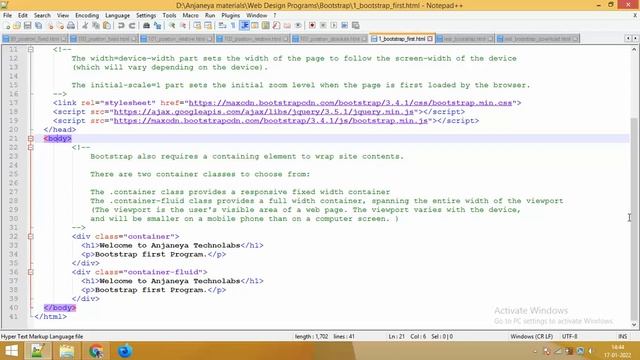This screenshot has height=360, width=640.
Task: Collapse the comment fold at line 11
Action: tap(31, 49)
